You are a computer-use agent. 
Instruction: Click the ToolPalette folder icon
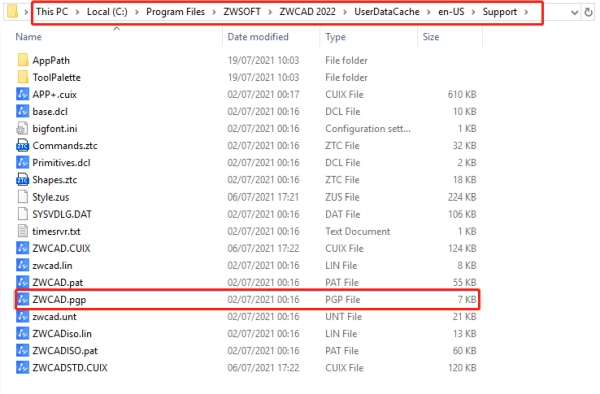pyautogui.click(x=23, y=77)
